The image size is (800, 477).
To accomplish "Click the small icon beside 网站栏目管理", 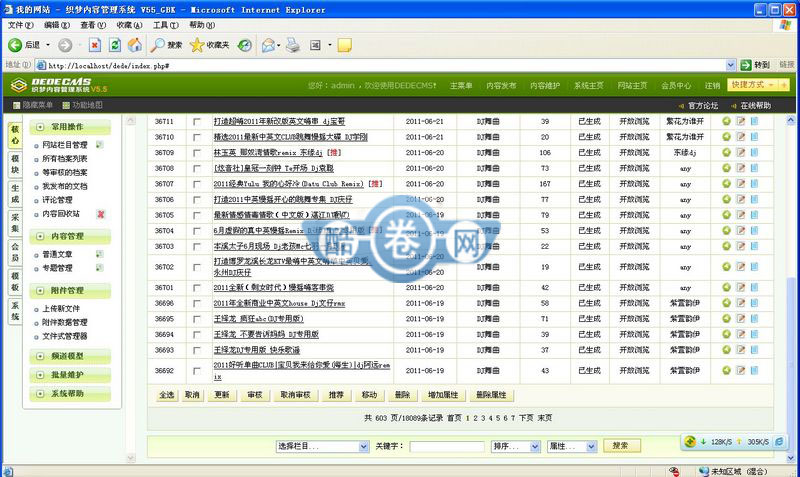I will [99, 145].
